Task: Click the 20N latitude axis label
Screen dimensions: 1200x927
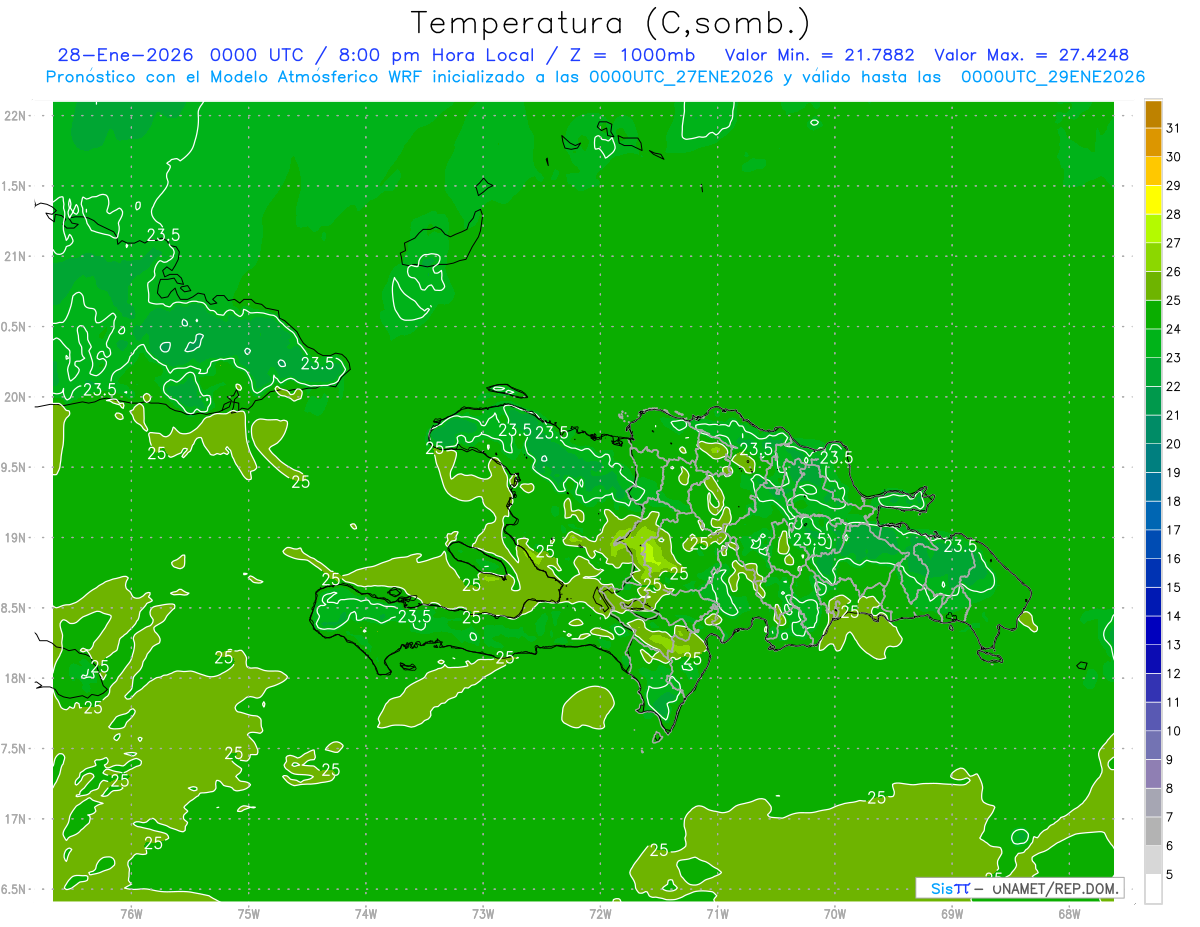Action: click(x=16, y=397)
